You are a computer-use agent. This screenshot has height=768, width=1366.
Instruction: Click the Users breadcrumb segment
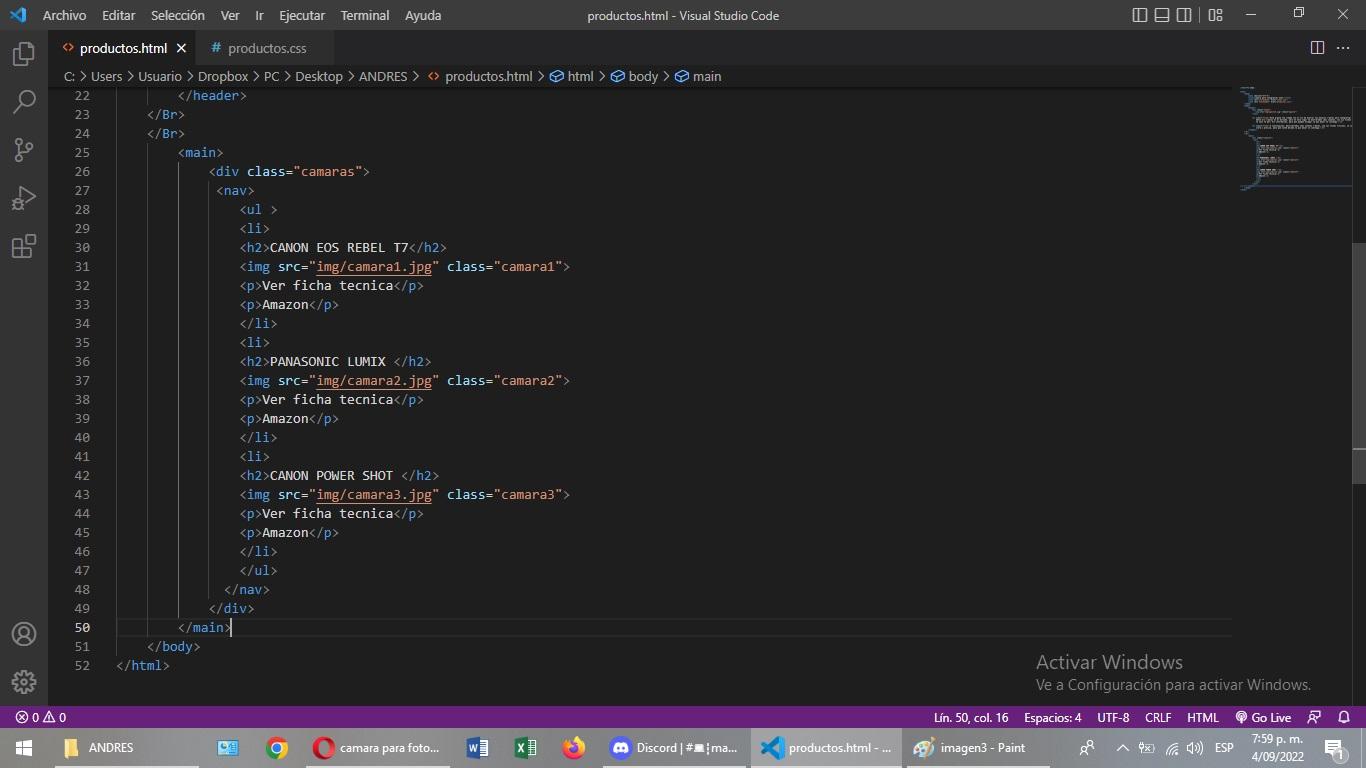pos(106,76)
